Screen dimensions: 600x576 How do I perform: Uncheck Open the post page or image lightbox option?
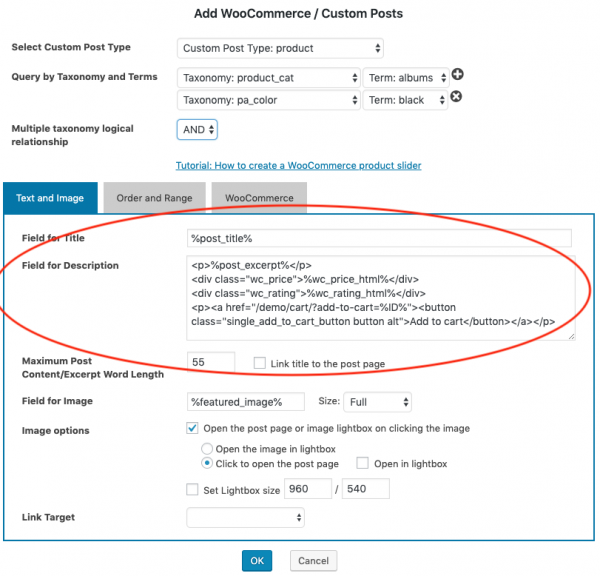[x=193, y=428]
